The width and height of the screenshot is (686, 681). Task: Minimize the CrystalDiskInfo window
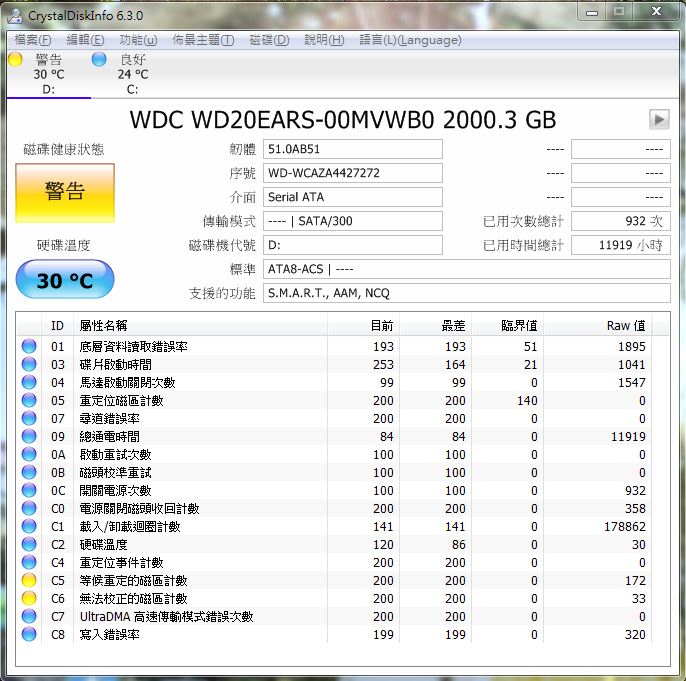592,12
